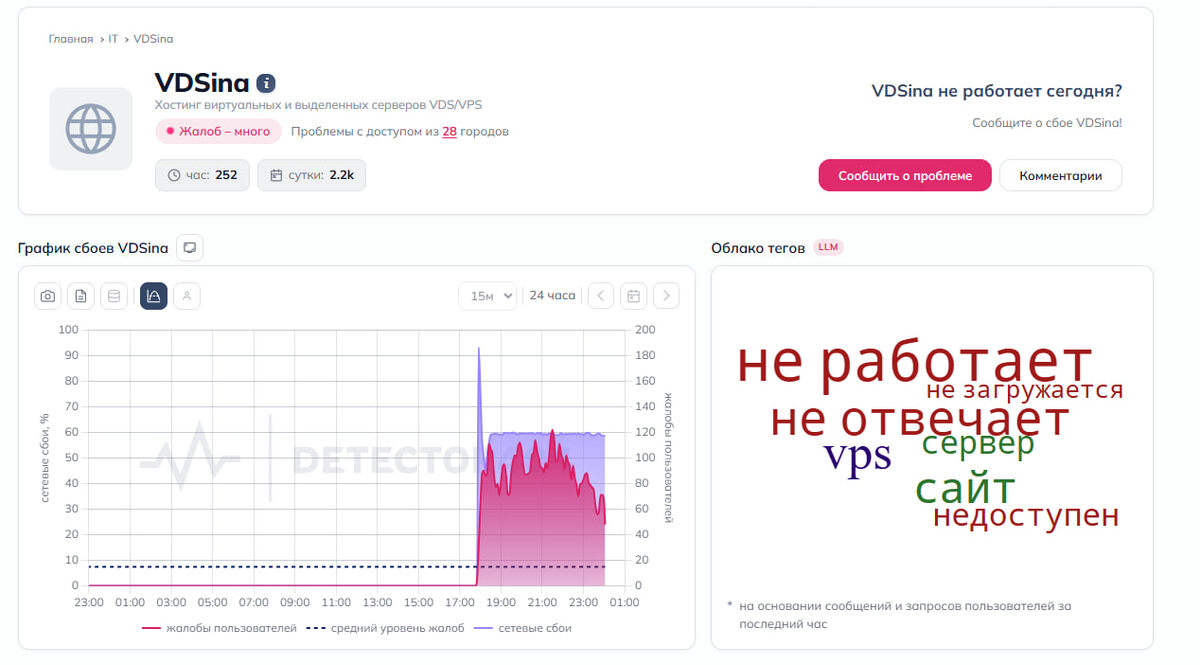Open the IT breadcrumb link

click(x=113, y=39)
